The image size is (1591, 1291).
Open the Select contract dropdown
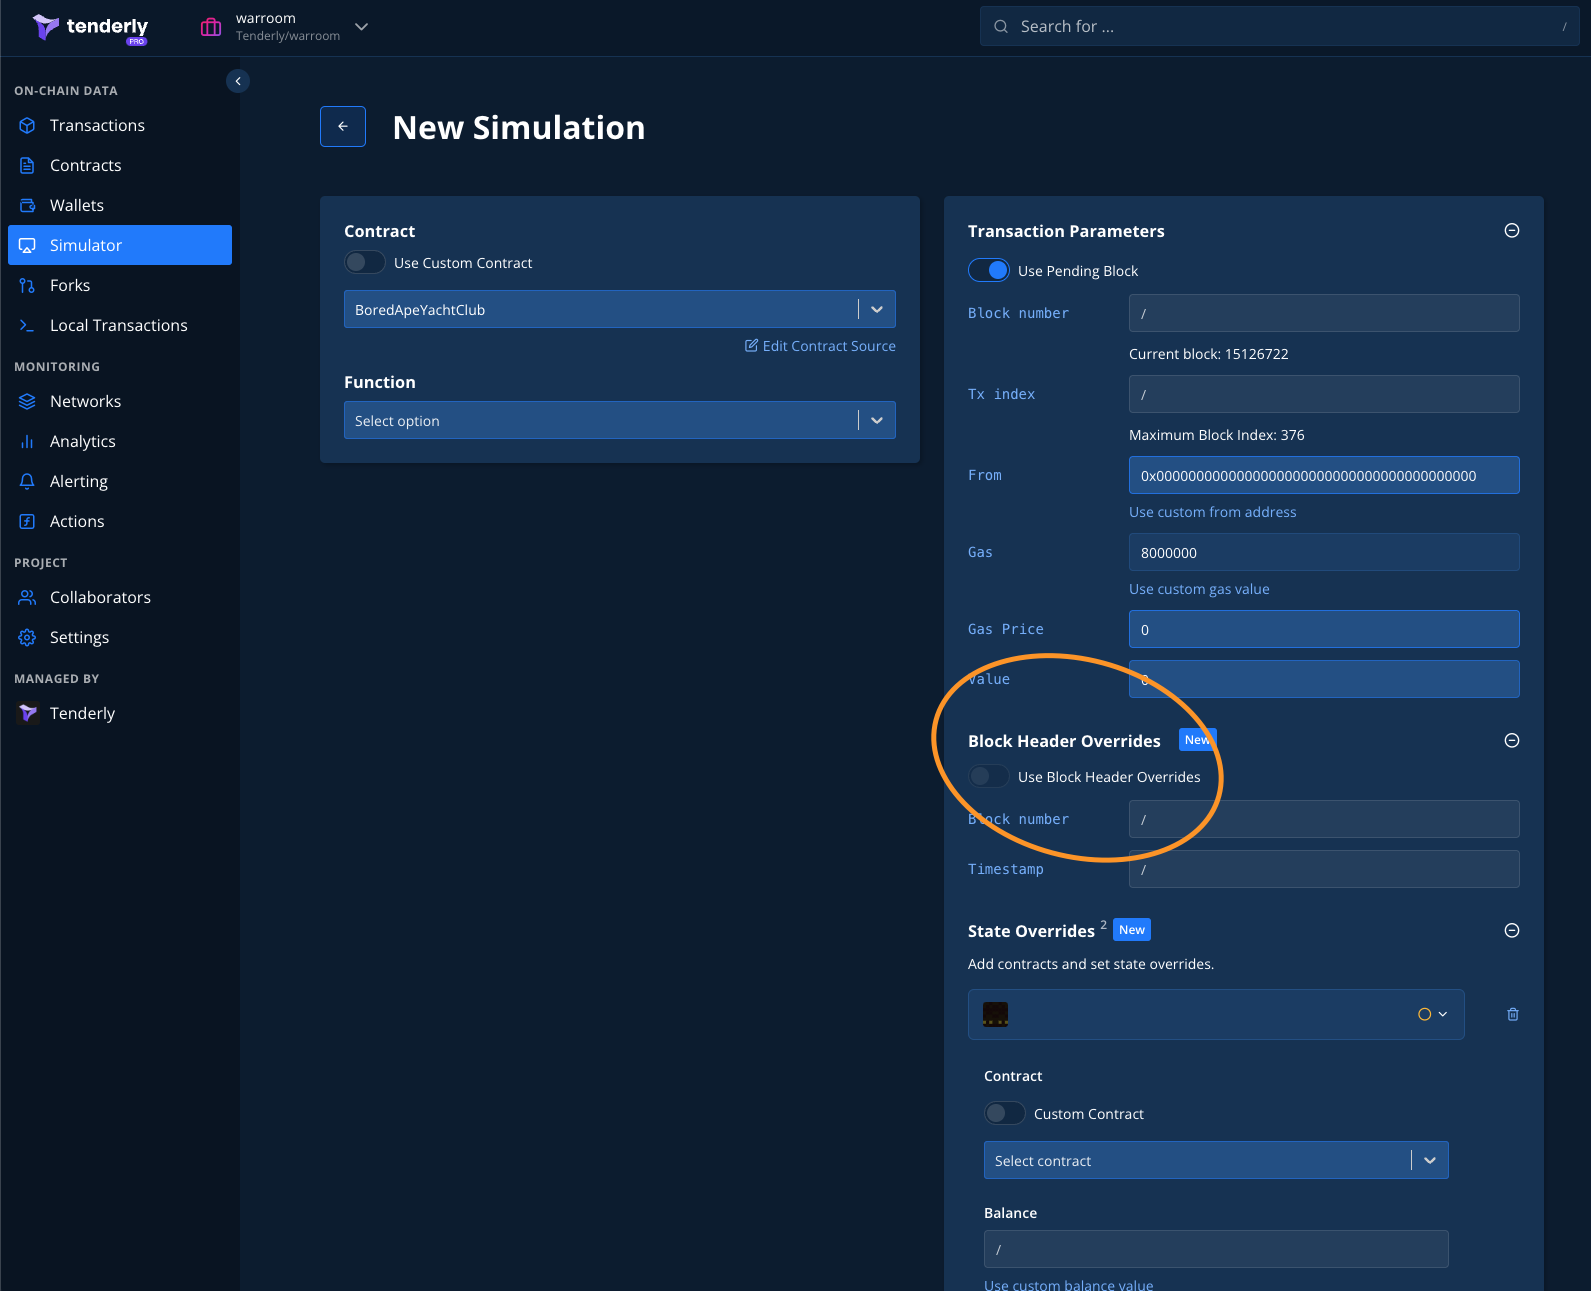pos(1216,1160)
